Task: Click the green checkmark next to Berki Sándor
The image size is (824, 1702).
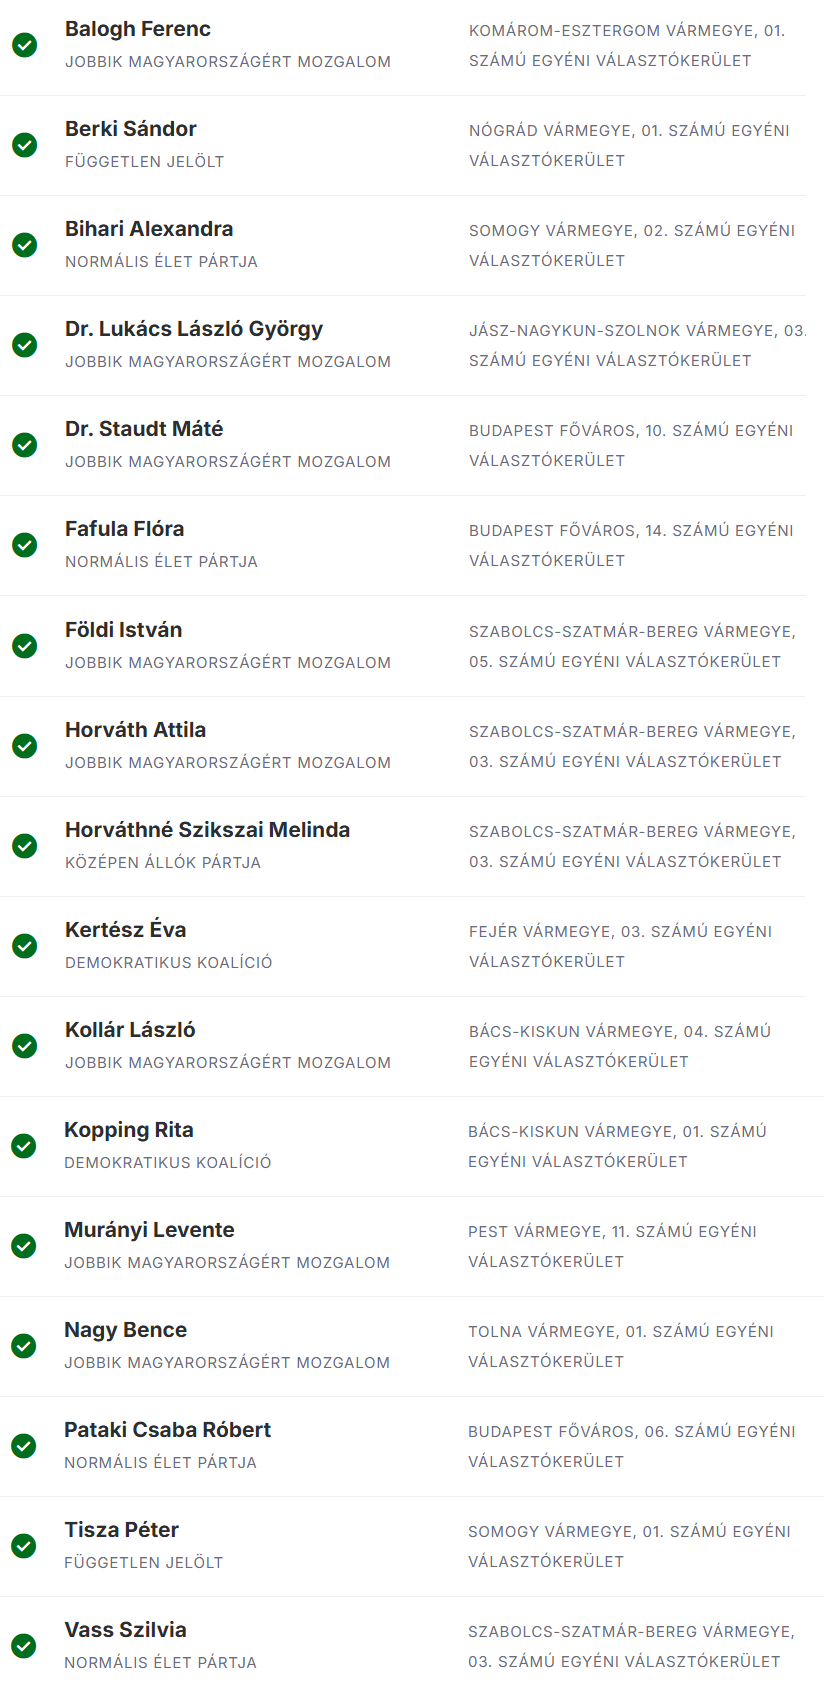Action: (25, 145)
